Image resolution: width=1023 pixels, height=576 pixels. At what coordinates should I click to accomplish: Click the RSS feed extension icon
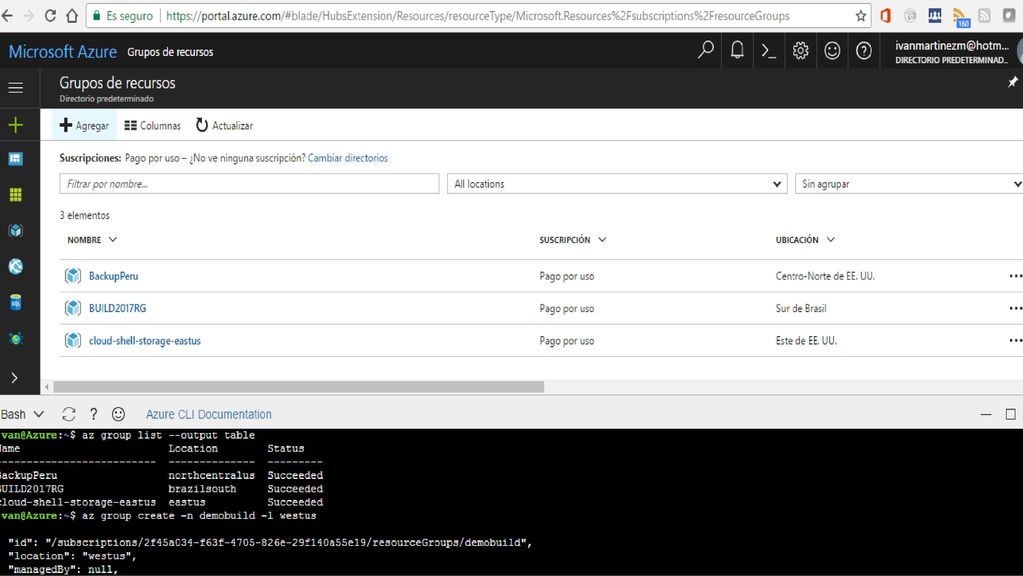click(960, 17)
